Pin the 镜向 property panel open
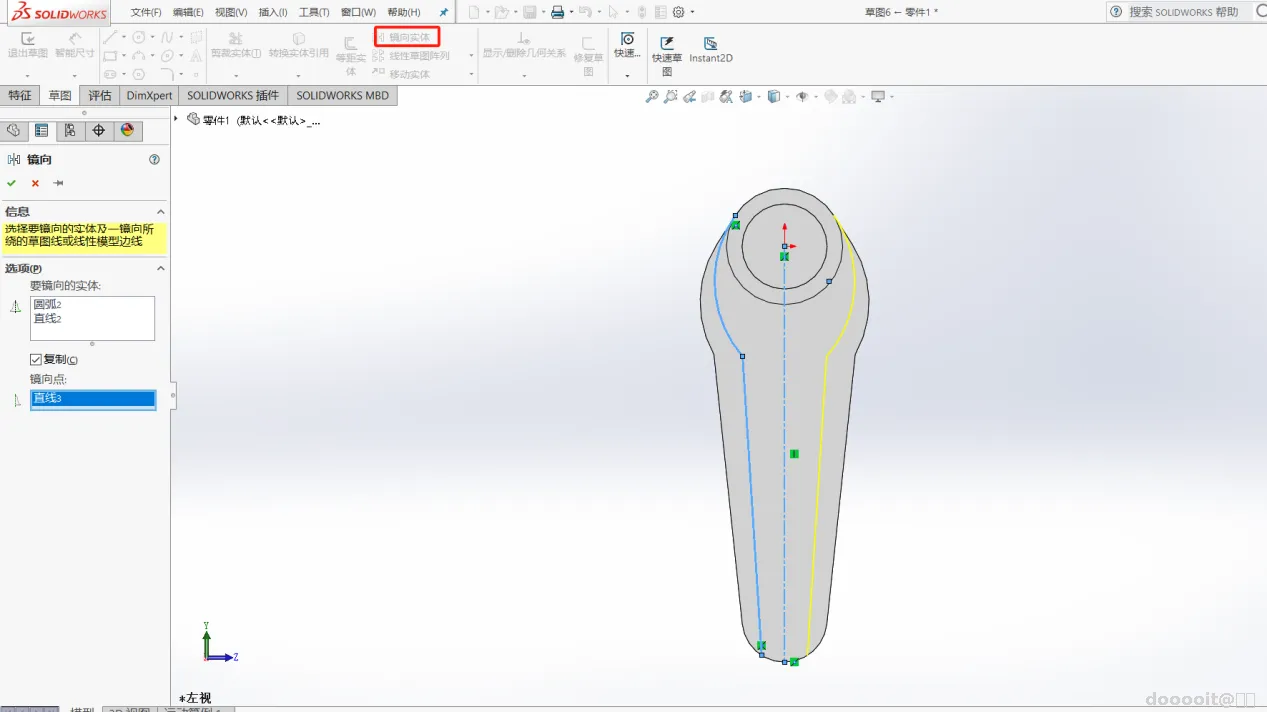The width and height of the screenshot is (1267, 712). 58,183
